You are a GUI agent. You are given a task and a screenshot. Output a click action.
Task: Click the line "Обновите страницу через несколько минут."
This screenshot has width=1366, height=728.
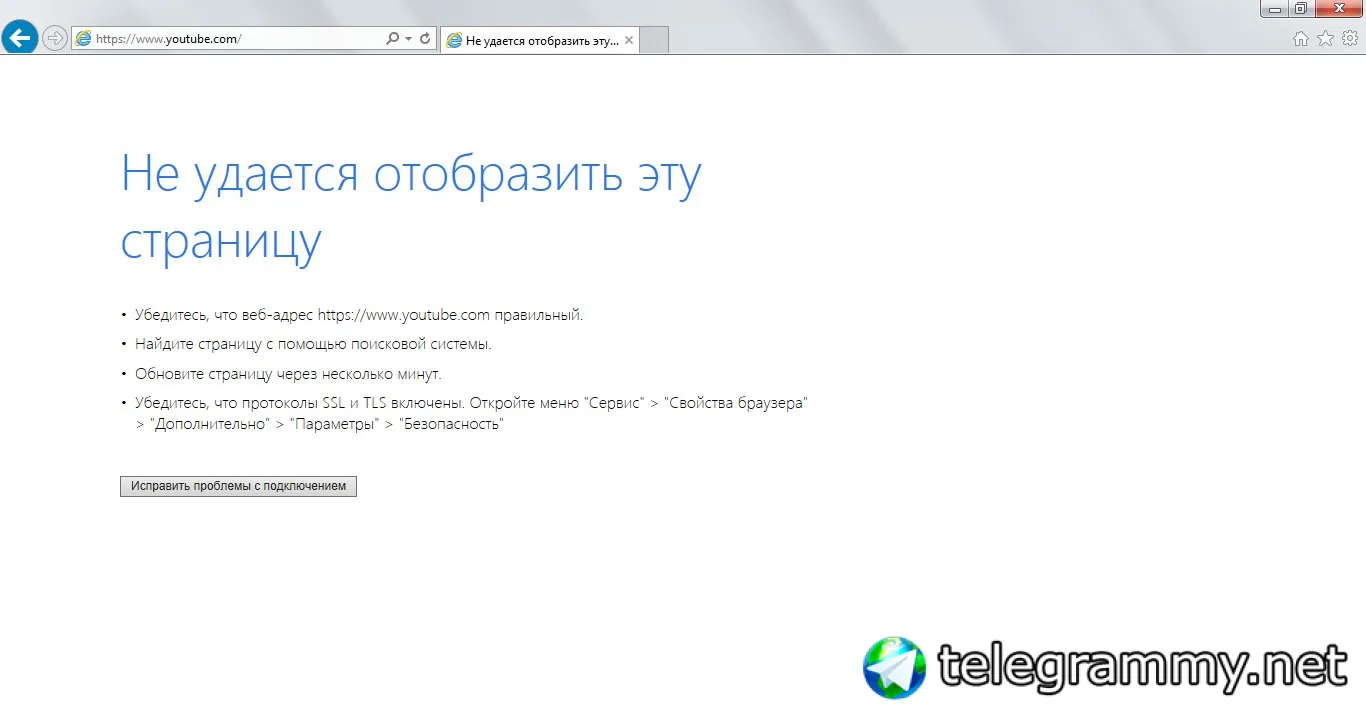(288, 374)
